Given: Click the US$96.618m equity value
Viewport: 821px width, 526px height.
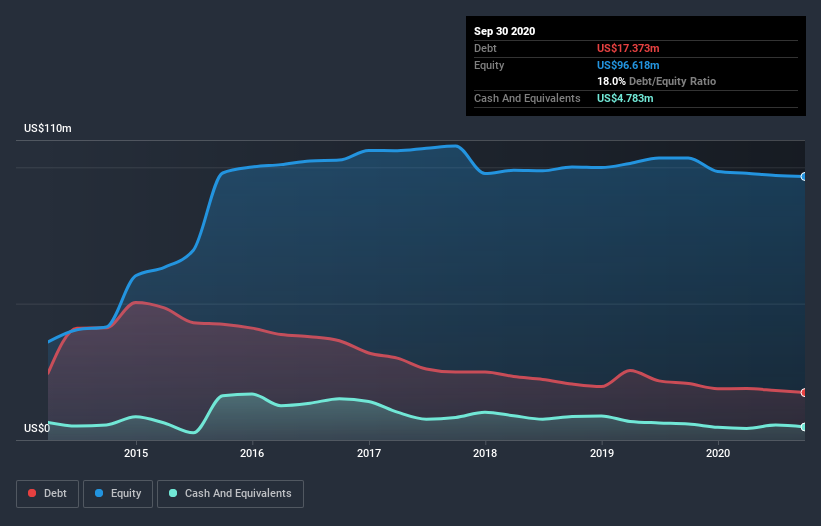Looking at the screenshot, I should click(x=628, y=65).
